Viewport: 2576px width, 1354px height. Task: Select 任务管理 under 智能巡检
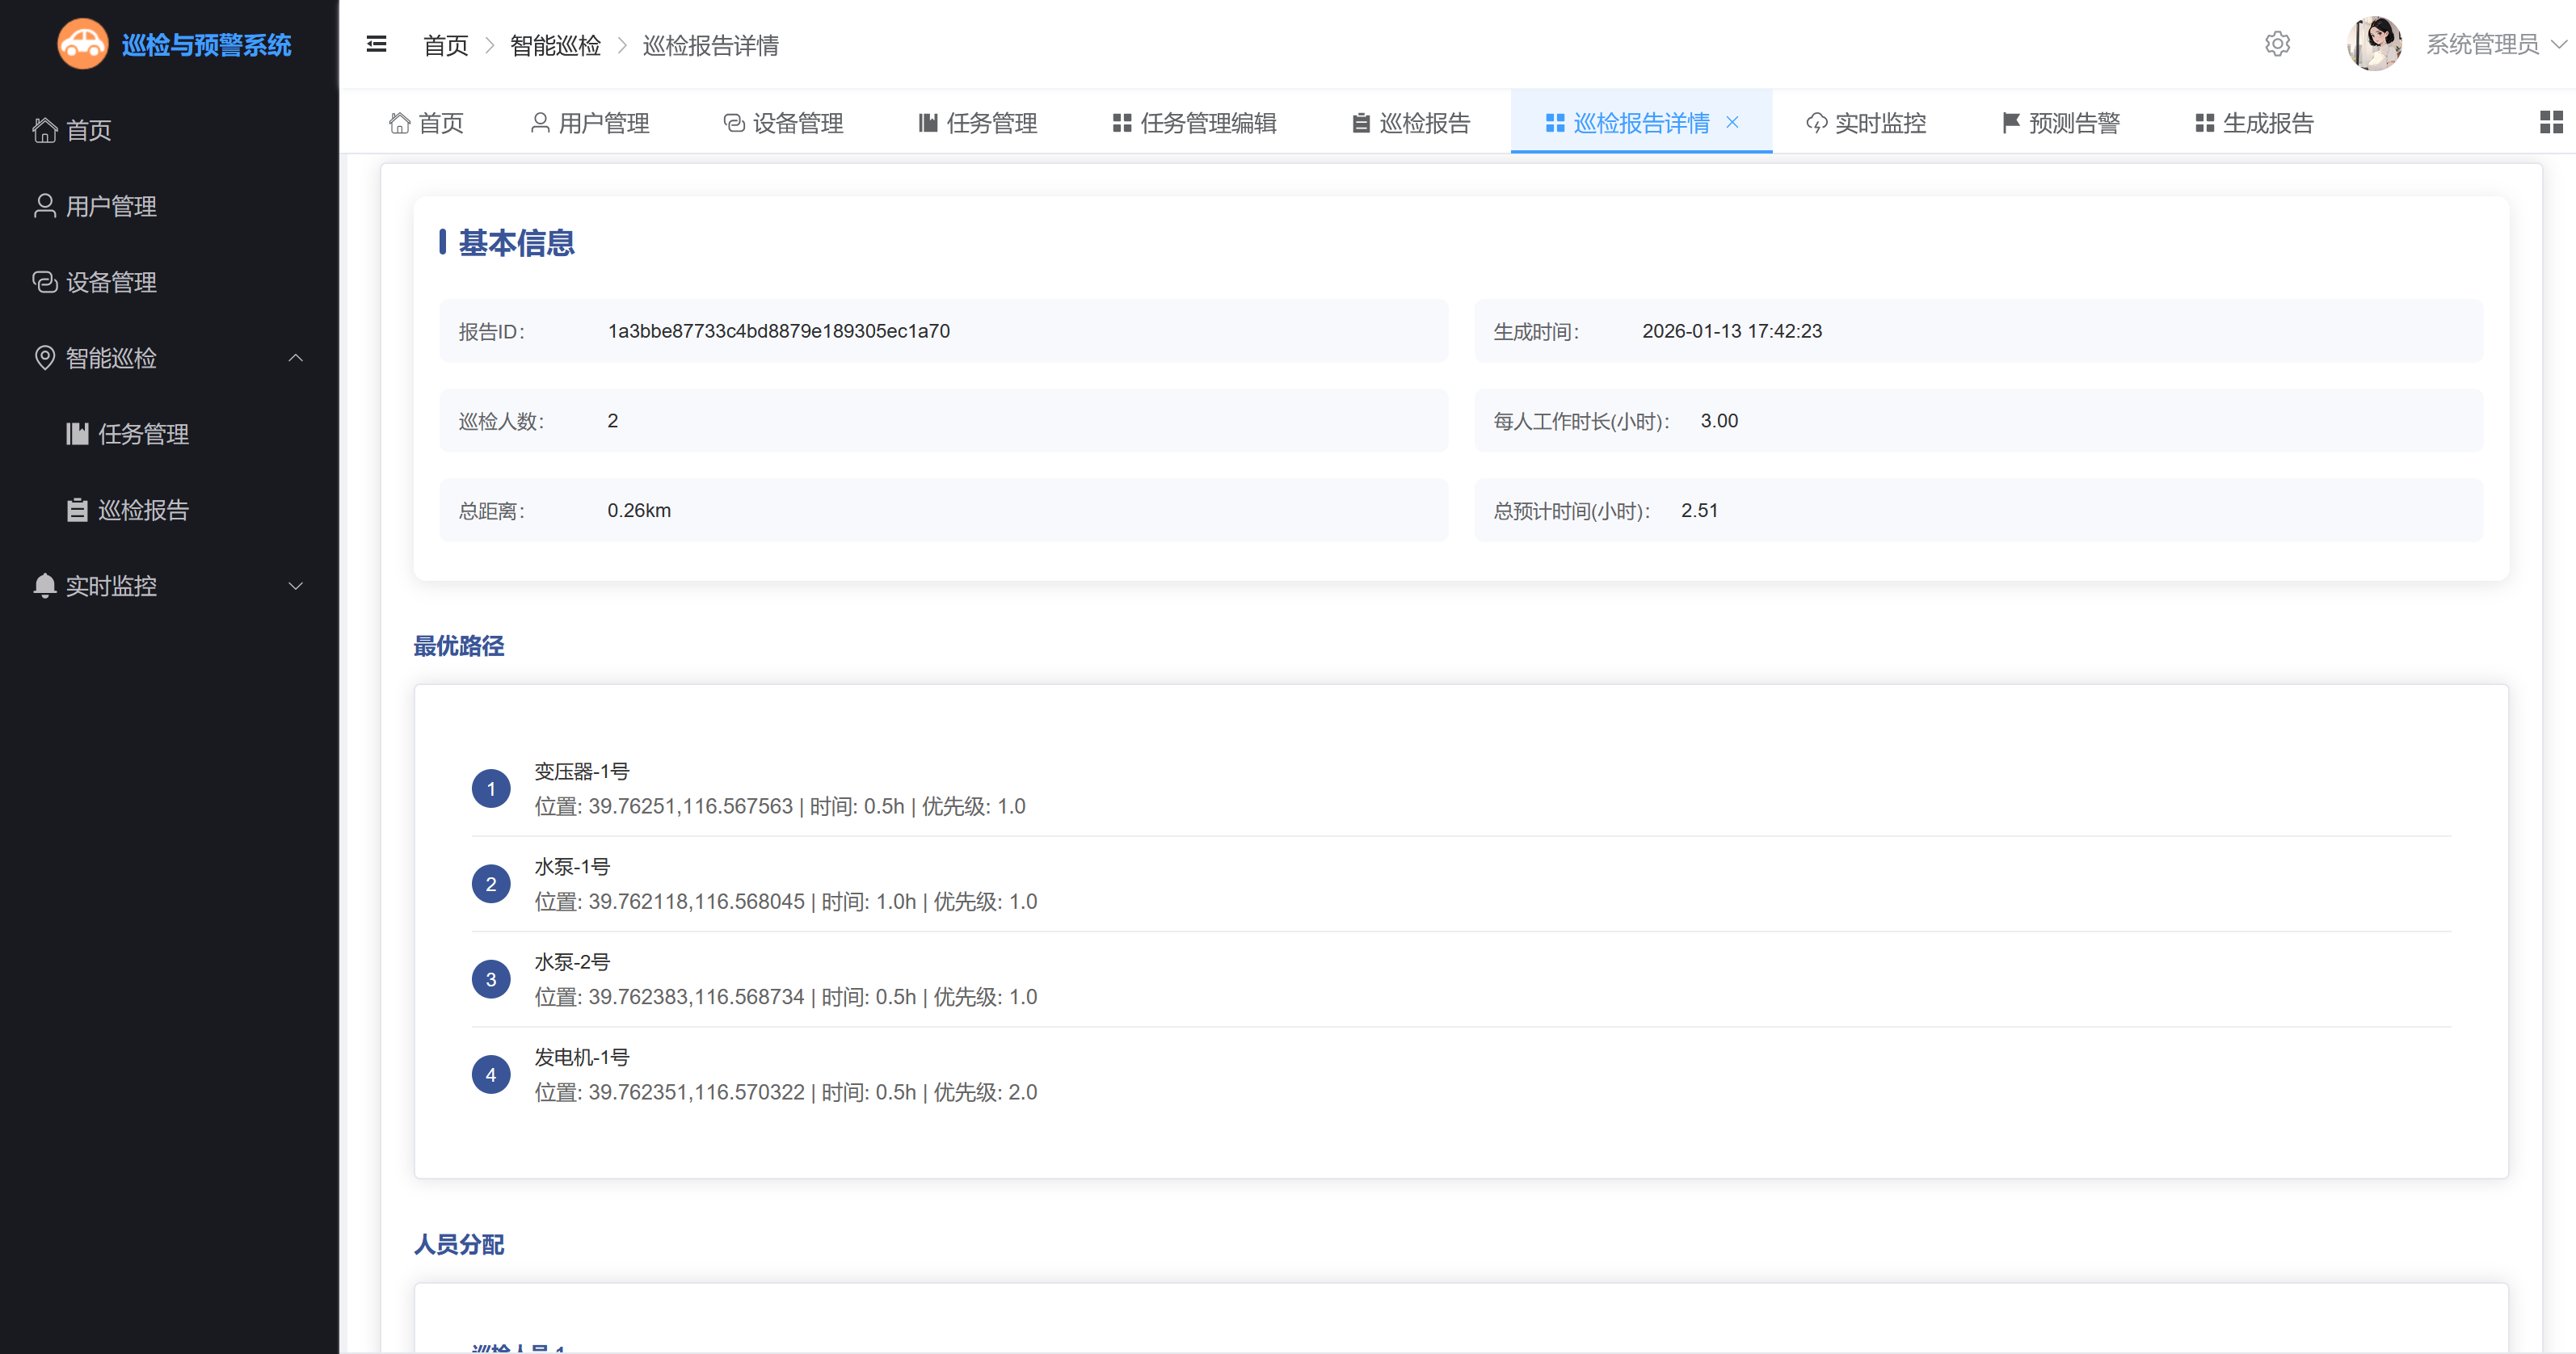pos(143,434)
